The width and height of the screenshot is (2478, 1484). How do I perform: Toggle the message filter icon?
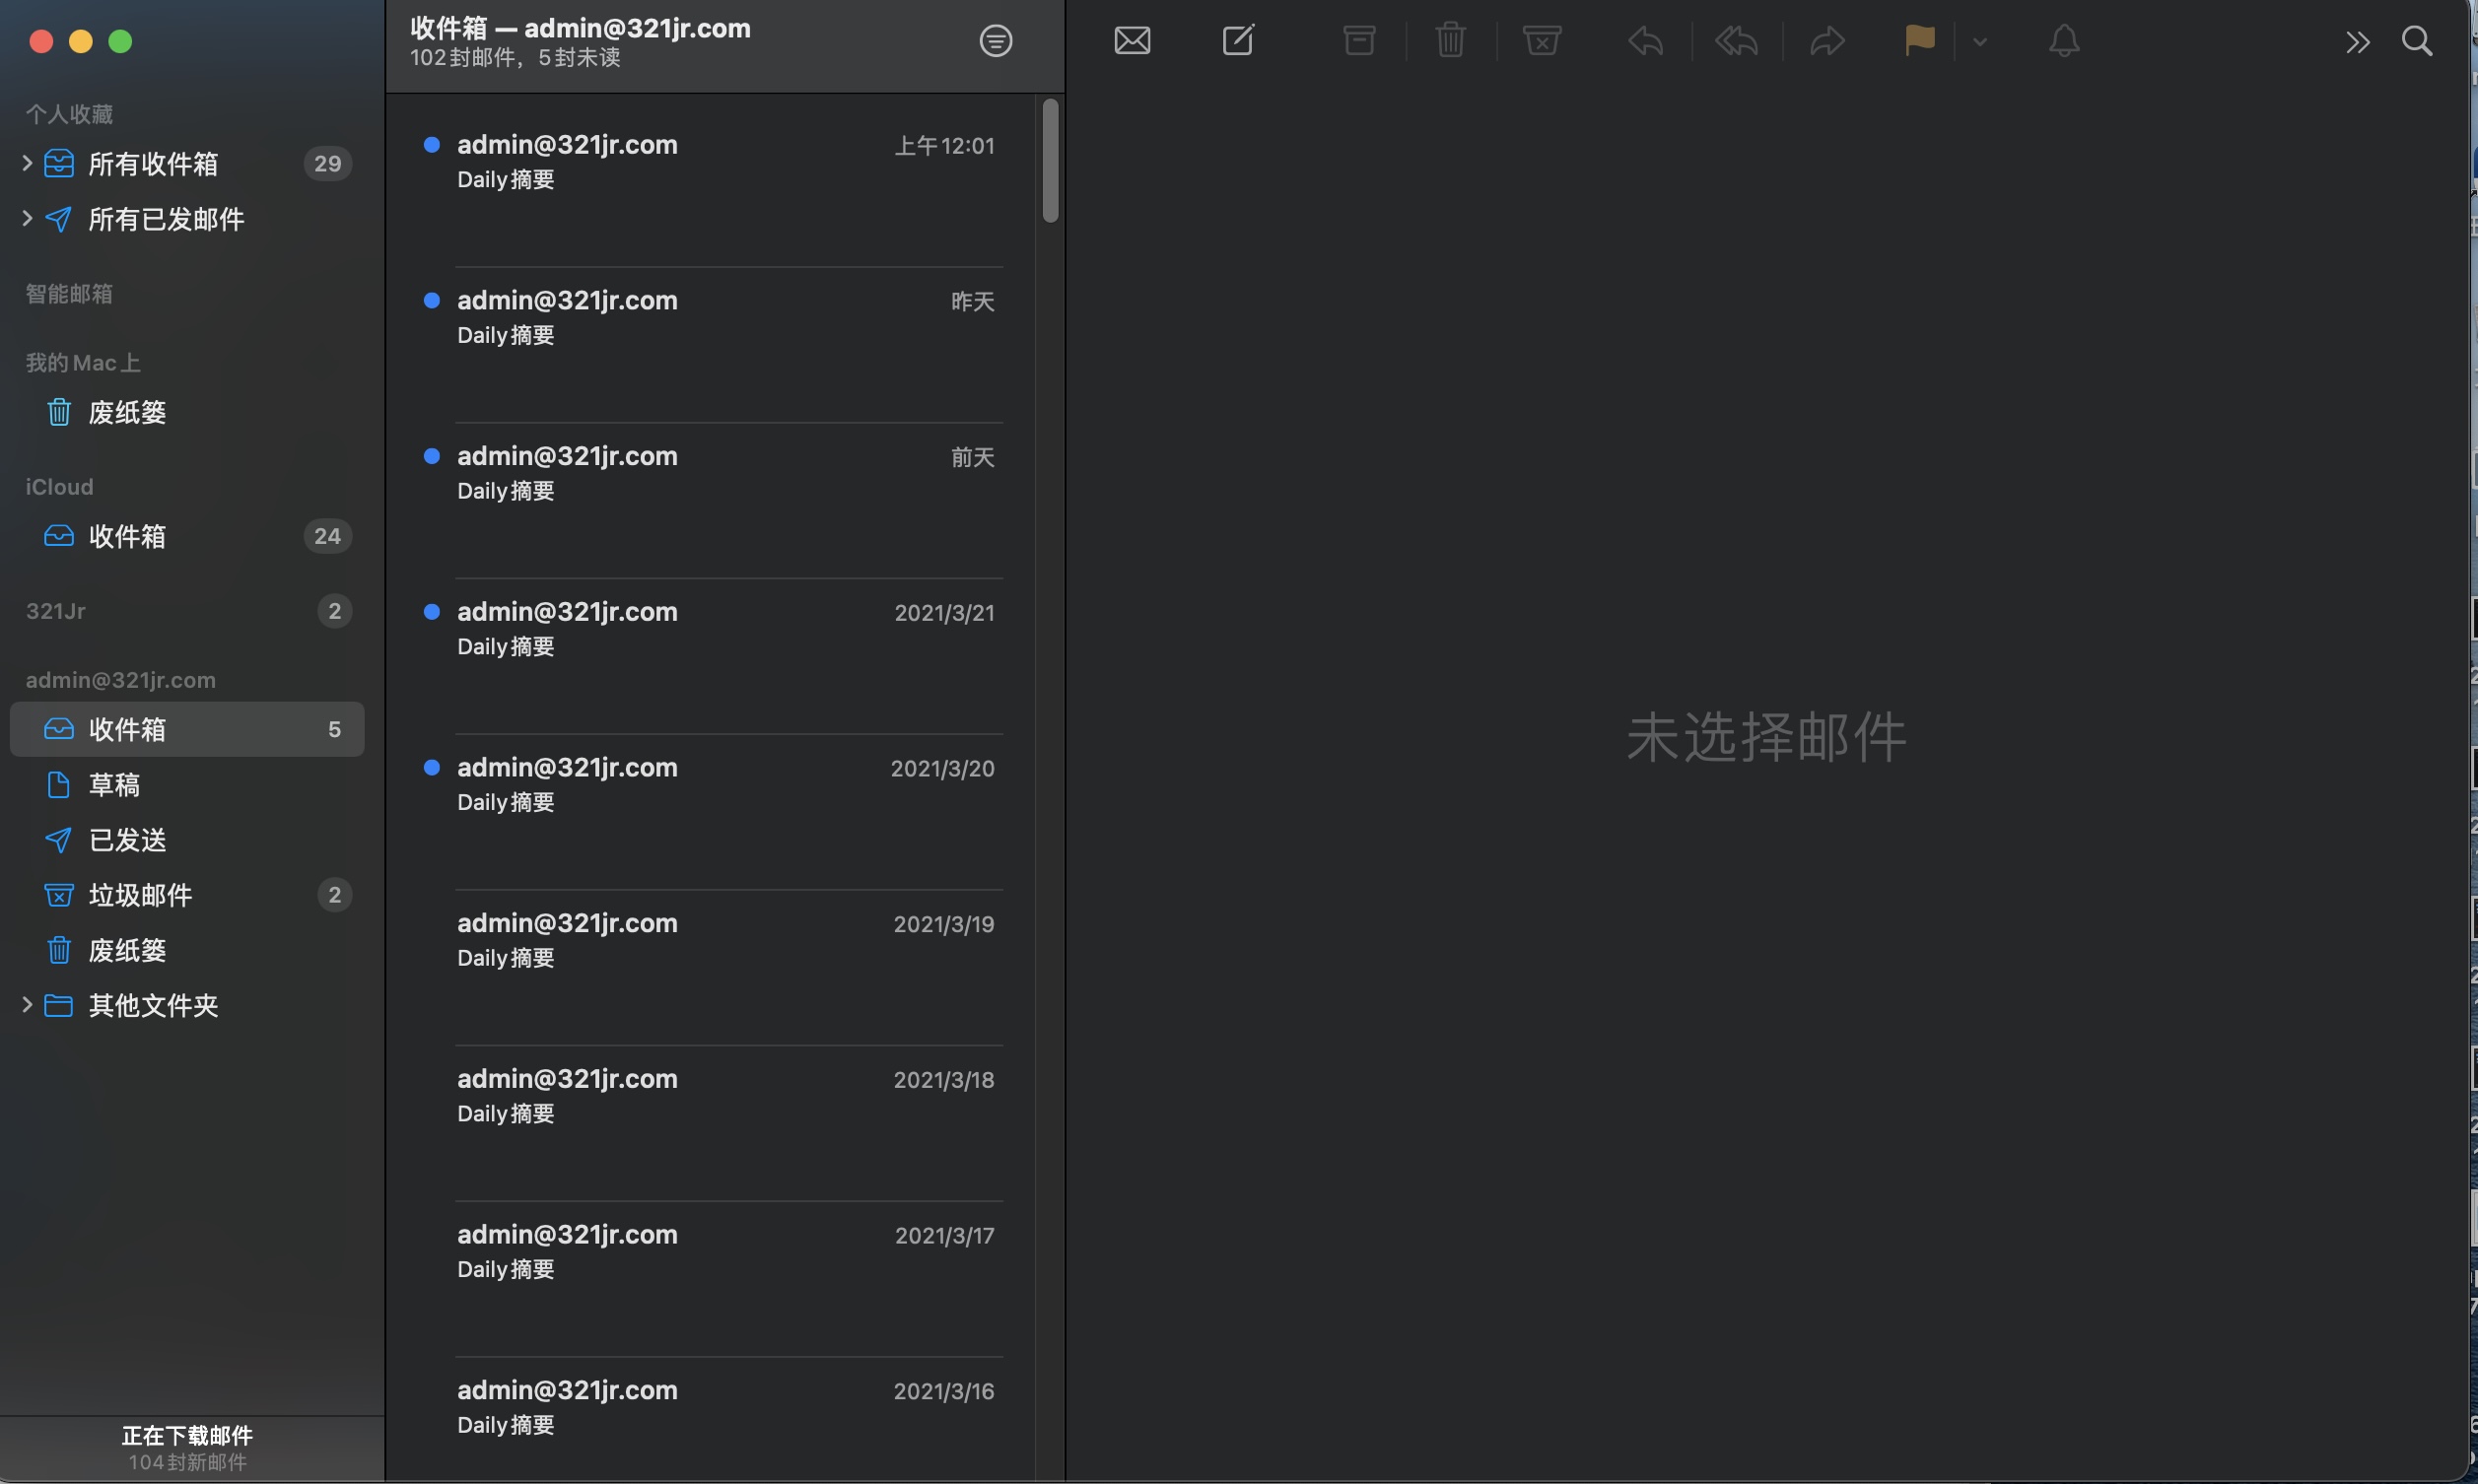pyautogui.click(x=995, y=41)
